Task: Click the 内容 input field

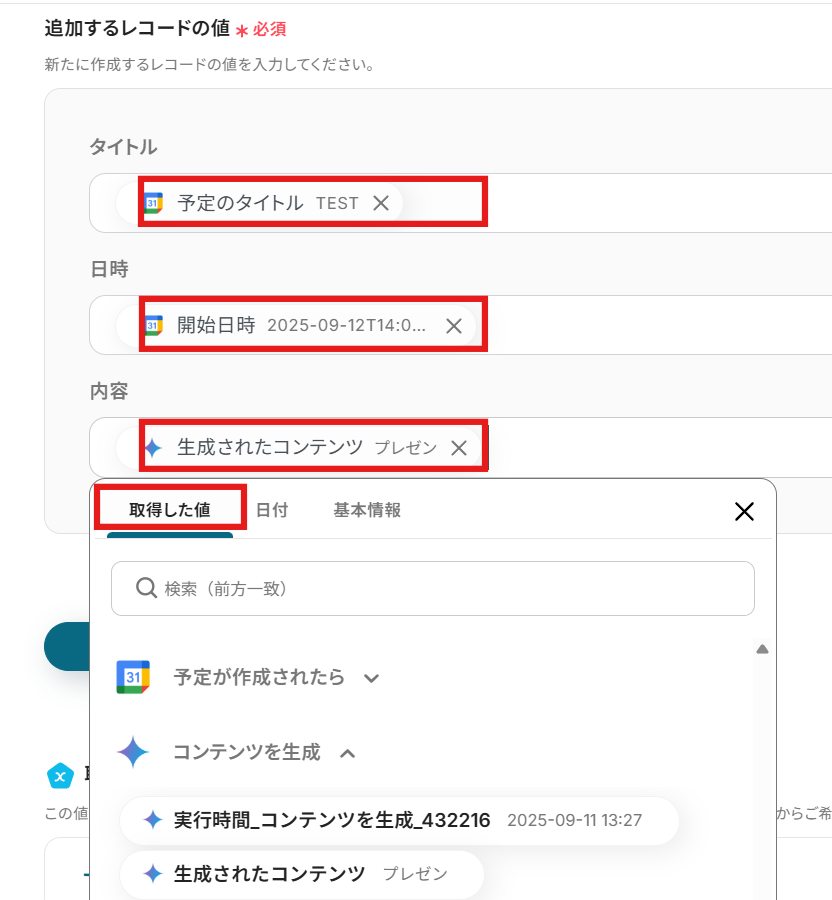Action: tap(461, 448)
